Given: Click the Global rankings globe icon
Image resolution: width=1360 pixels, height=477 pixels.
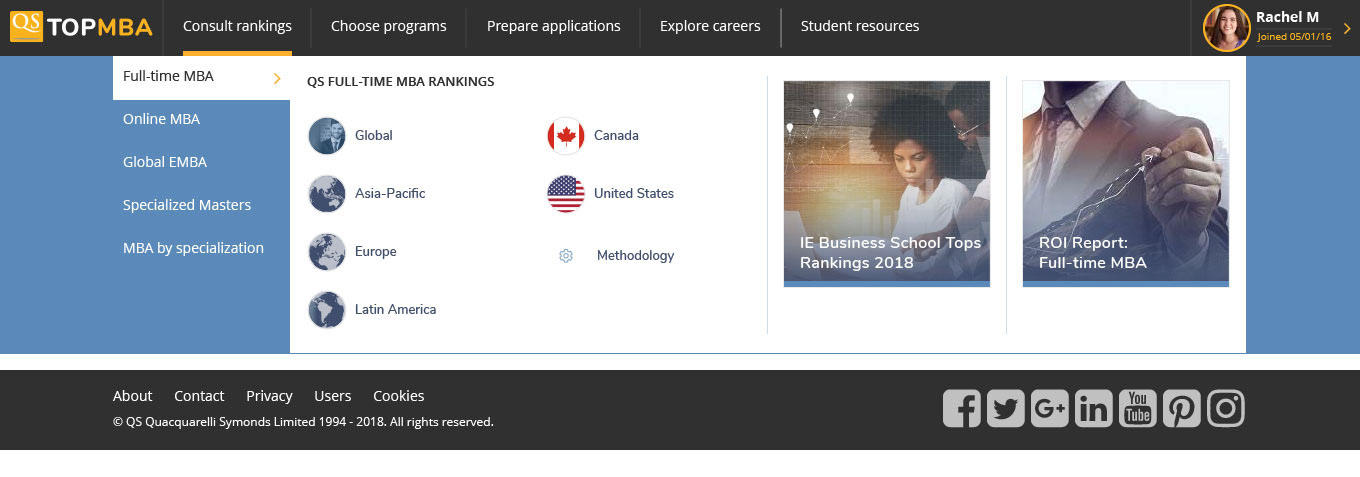Looking at the screenshot, I should pos(327,135).
